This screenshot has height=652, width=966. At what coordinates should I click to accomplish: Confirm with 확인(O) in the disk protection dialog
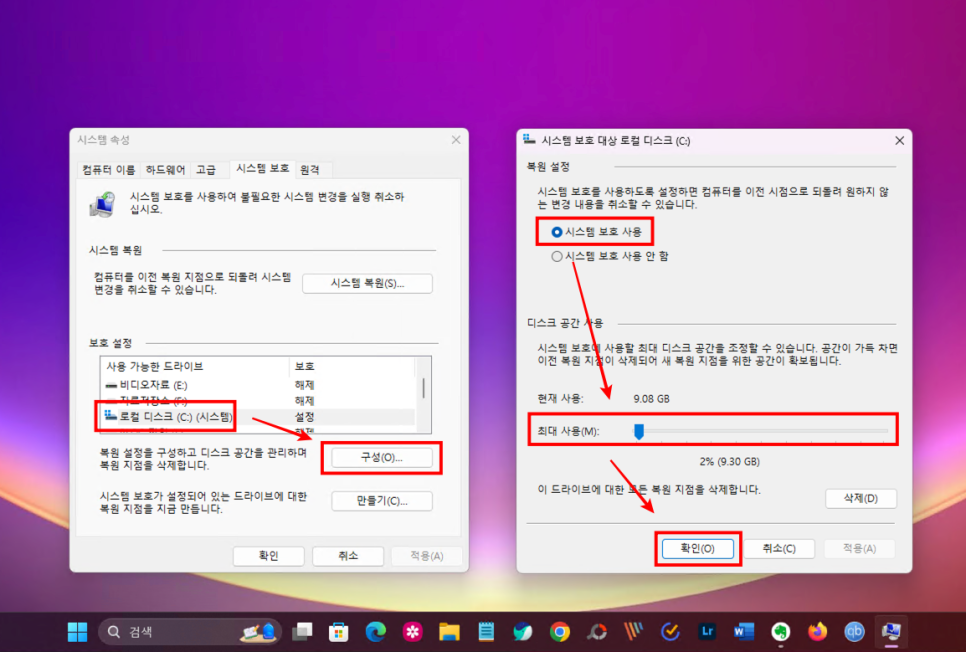[x=697, y=548]
